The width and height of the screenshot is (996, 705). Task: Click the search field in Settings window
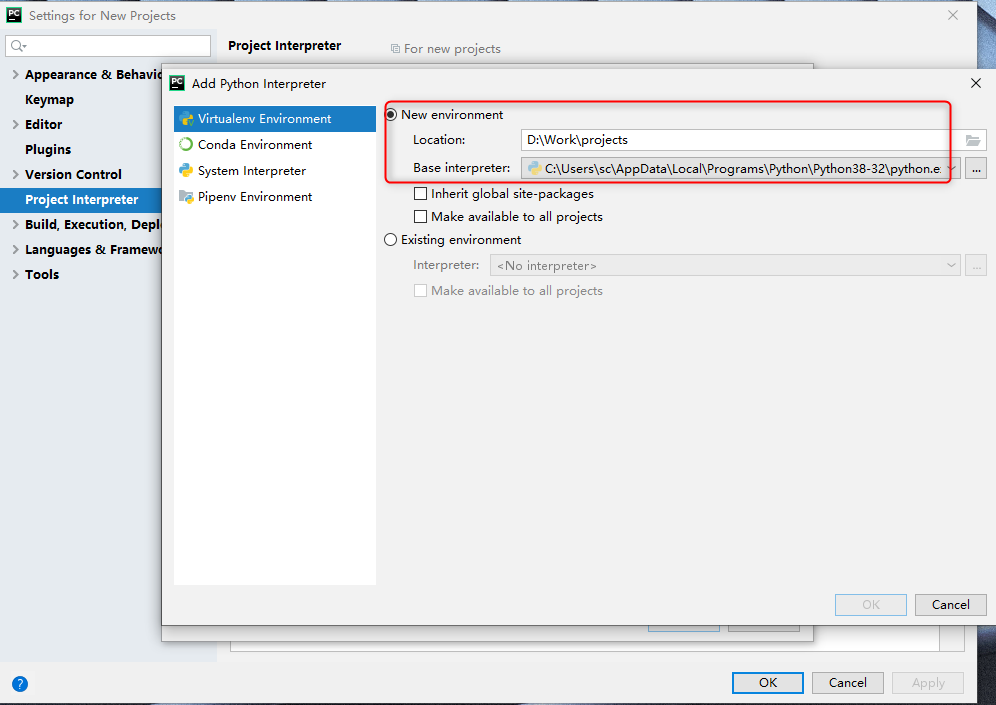pyautogui.click(x=108, y=46)
